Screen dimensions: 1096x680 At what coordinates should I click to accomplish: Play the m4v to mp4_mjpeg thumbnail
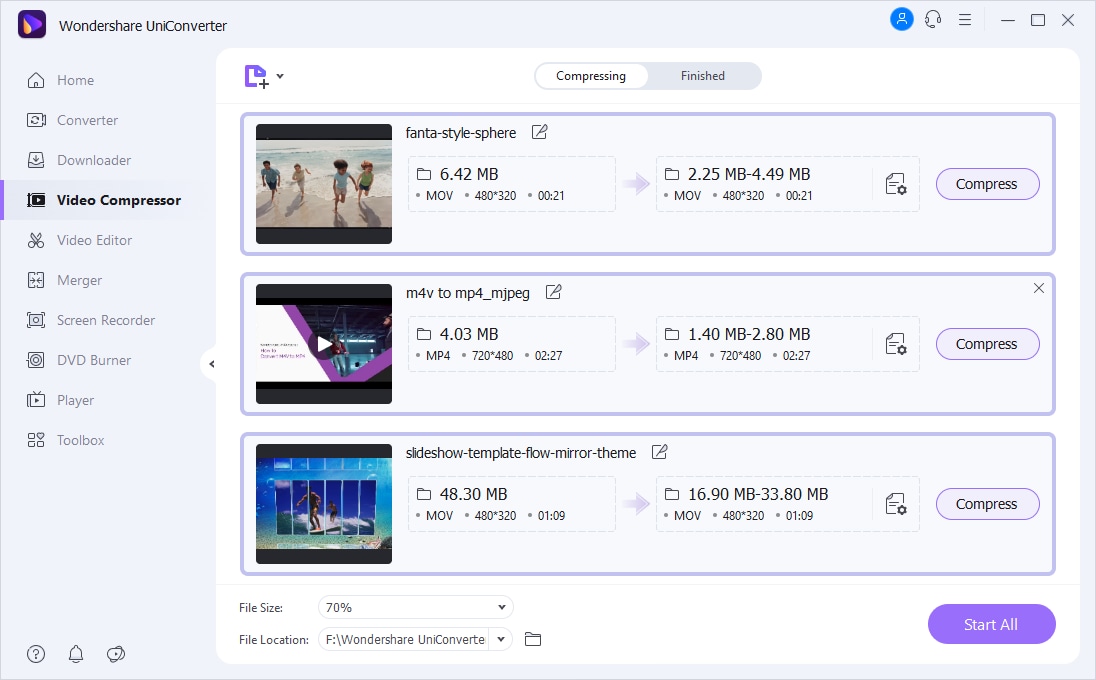(324, 344)
